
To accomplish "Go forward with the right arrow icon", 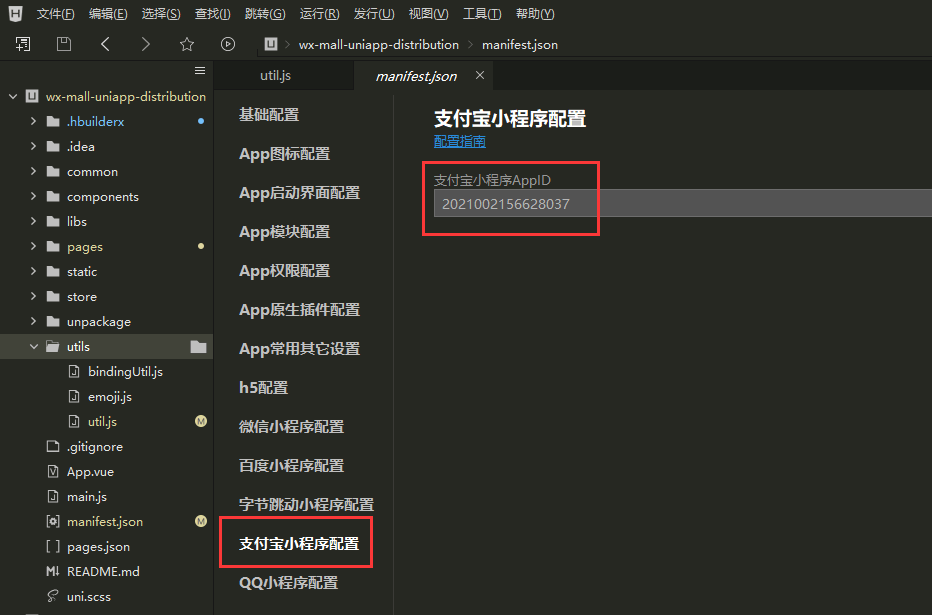I will (146, 44).
